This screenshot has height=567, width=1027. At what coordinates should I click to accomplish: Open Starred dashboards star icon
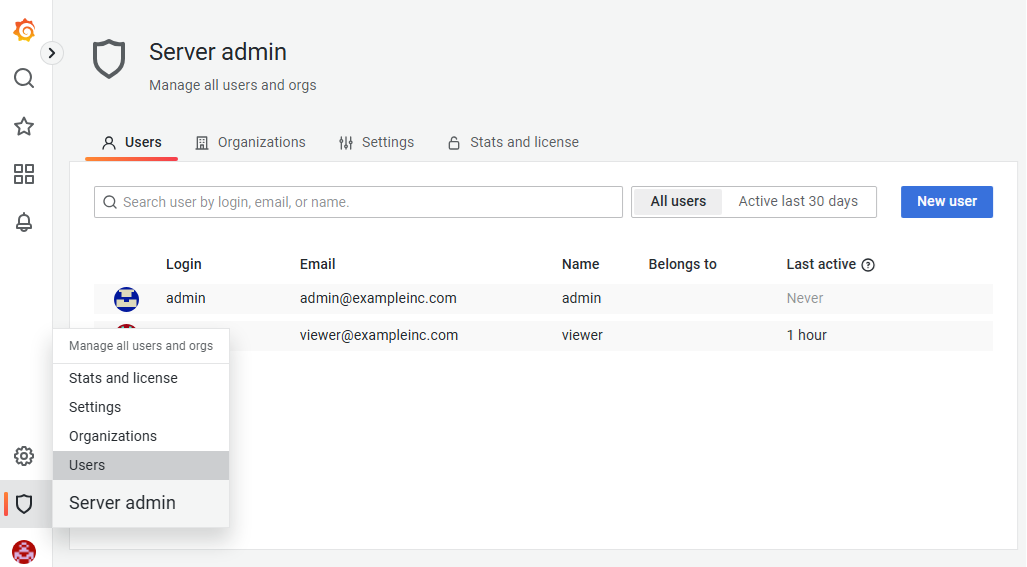point(24,126)
